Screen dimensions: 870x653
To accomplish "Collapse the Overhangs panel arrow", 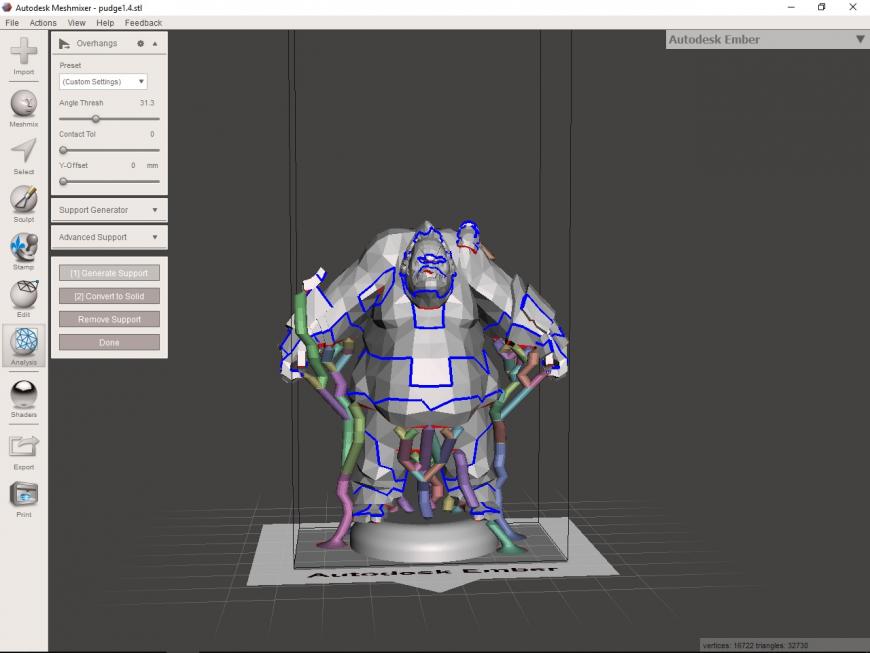I will [155, 43].
